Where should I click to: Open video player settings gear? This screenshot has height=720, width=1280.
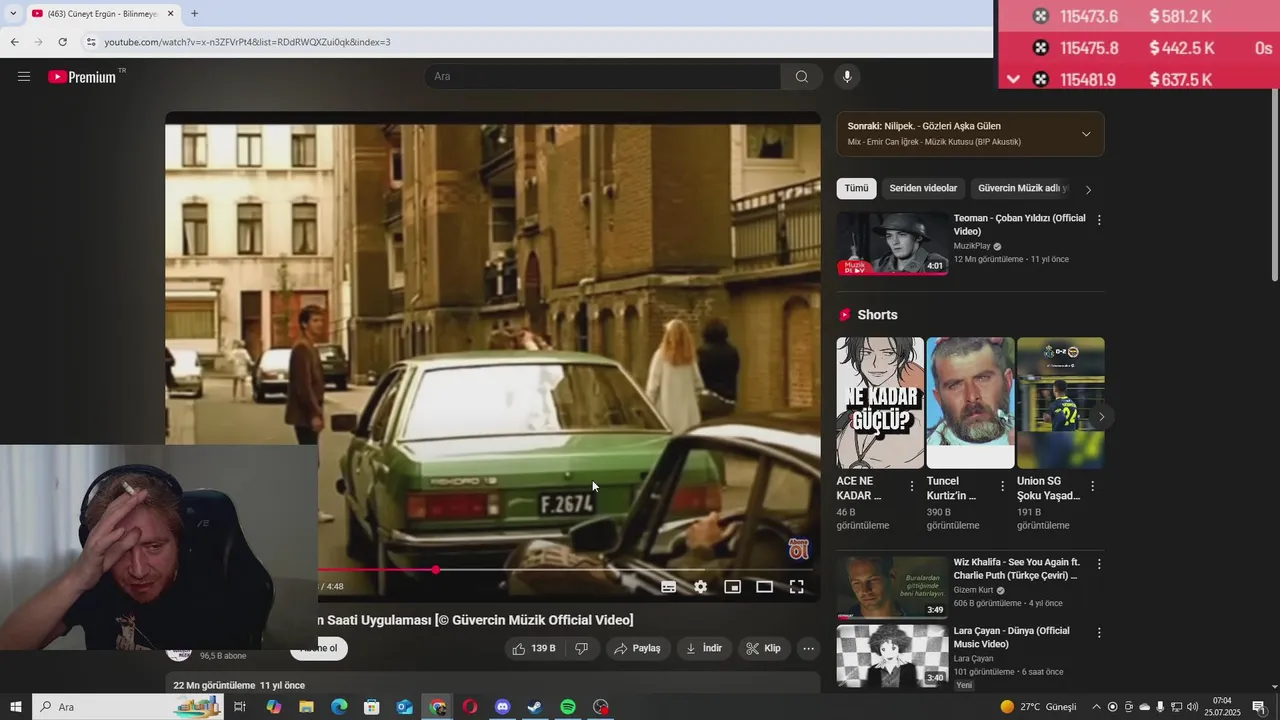701,587
